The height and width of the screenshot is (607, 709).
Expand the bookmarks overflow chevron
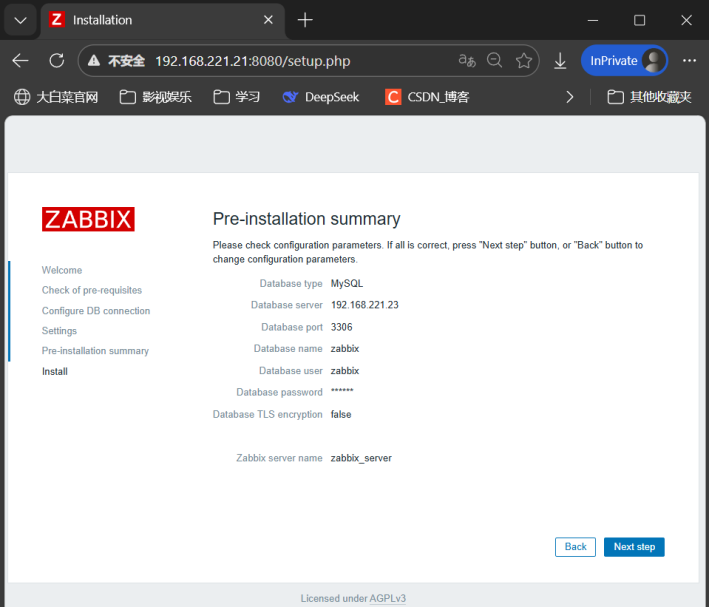[570, 97]
